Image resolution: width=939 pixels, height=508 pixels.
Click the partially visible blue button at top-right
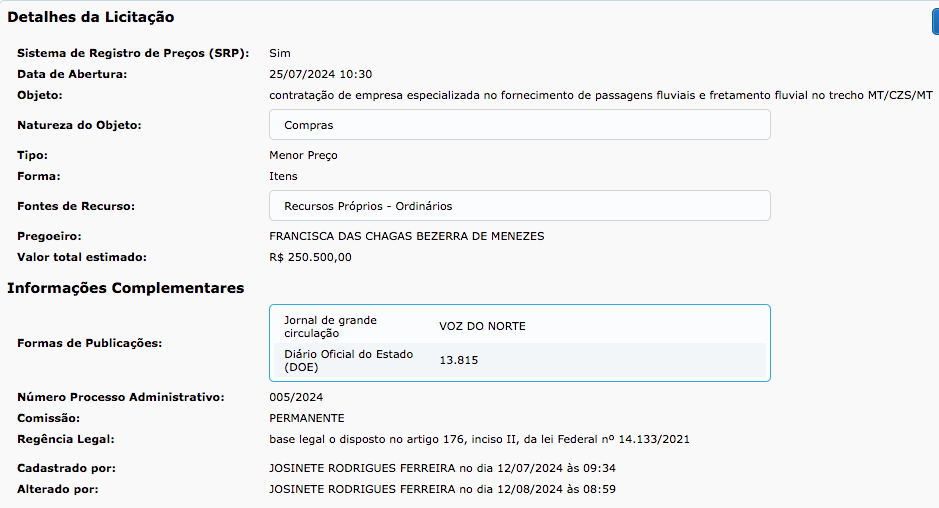tap(934, 21)
